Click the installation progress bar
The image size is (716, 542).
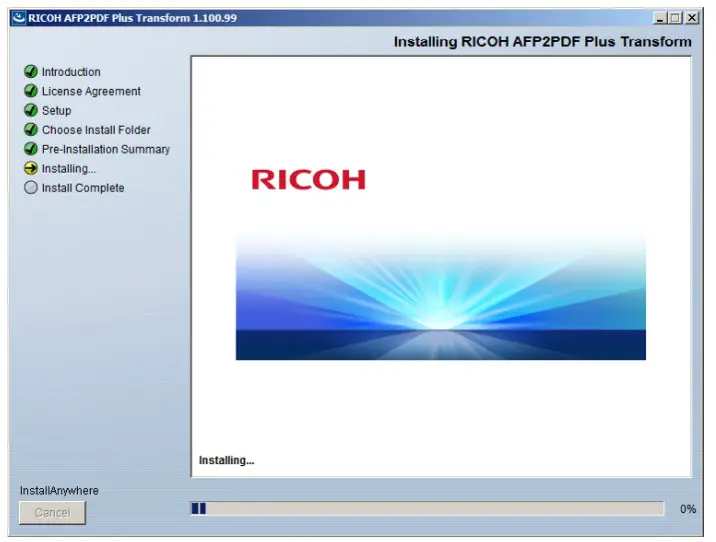pyautogui.click(x=427, y=508)
